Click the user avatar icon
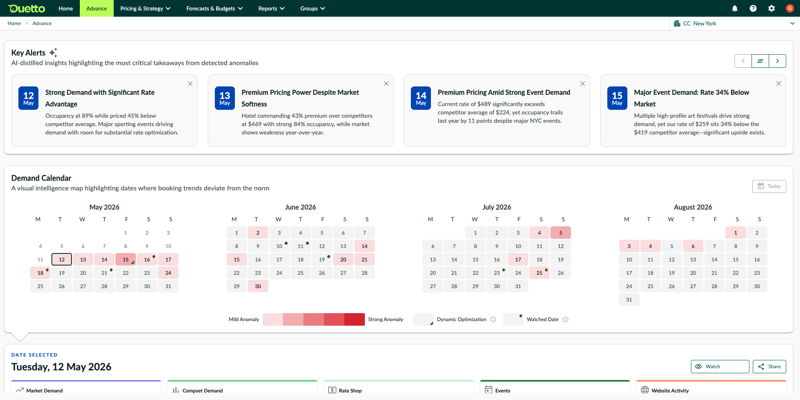This screenshot has width=800, height=400. pos(789,9)
